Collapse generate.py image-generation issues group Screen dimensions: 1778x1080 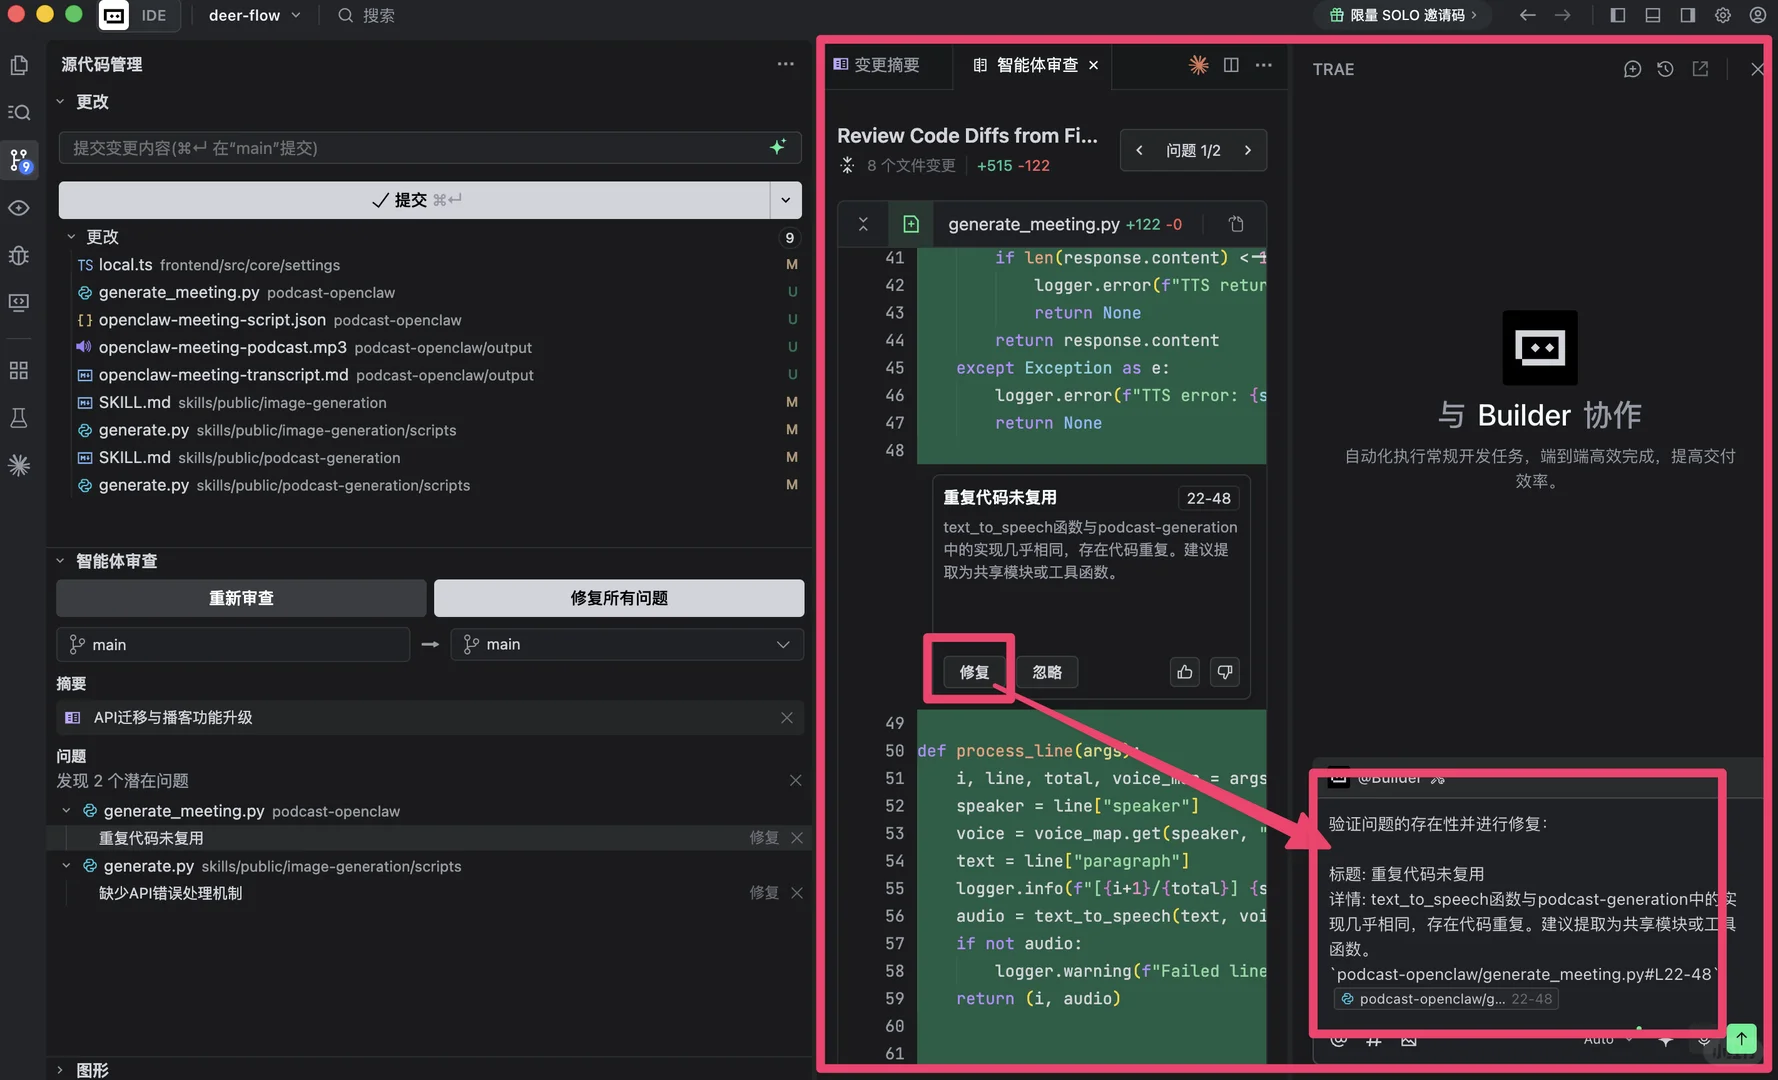tap(66, 866)
